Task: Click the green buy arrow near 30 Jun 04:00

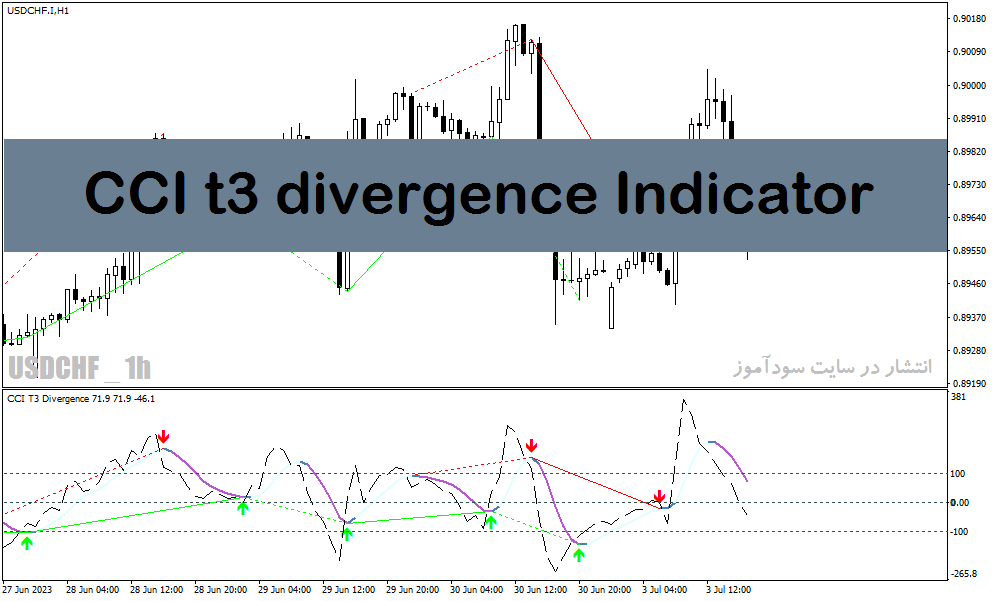Action: [x=491, y=522]
